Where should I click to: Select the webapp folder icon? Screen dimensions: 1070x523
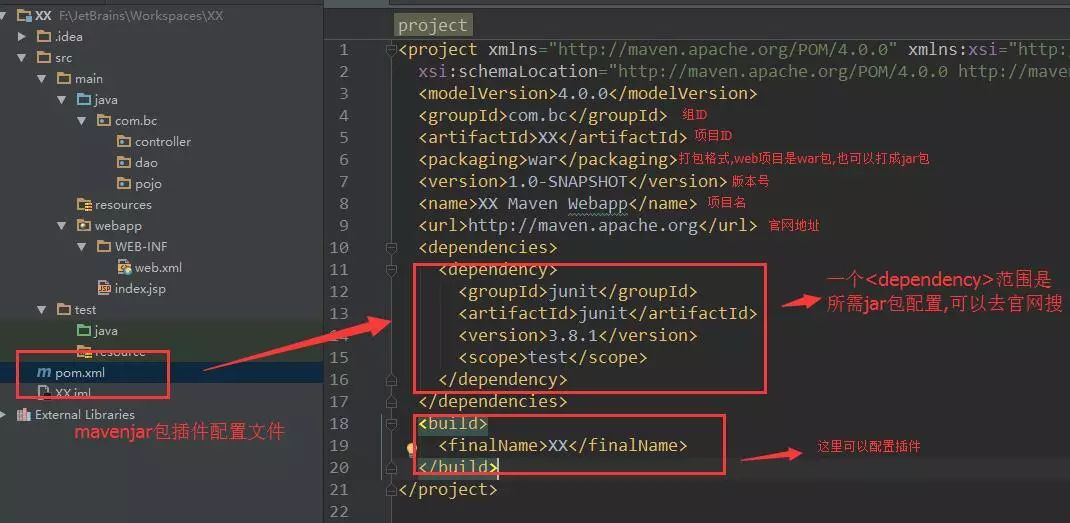coord(84,225)
